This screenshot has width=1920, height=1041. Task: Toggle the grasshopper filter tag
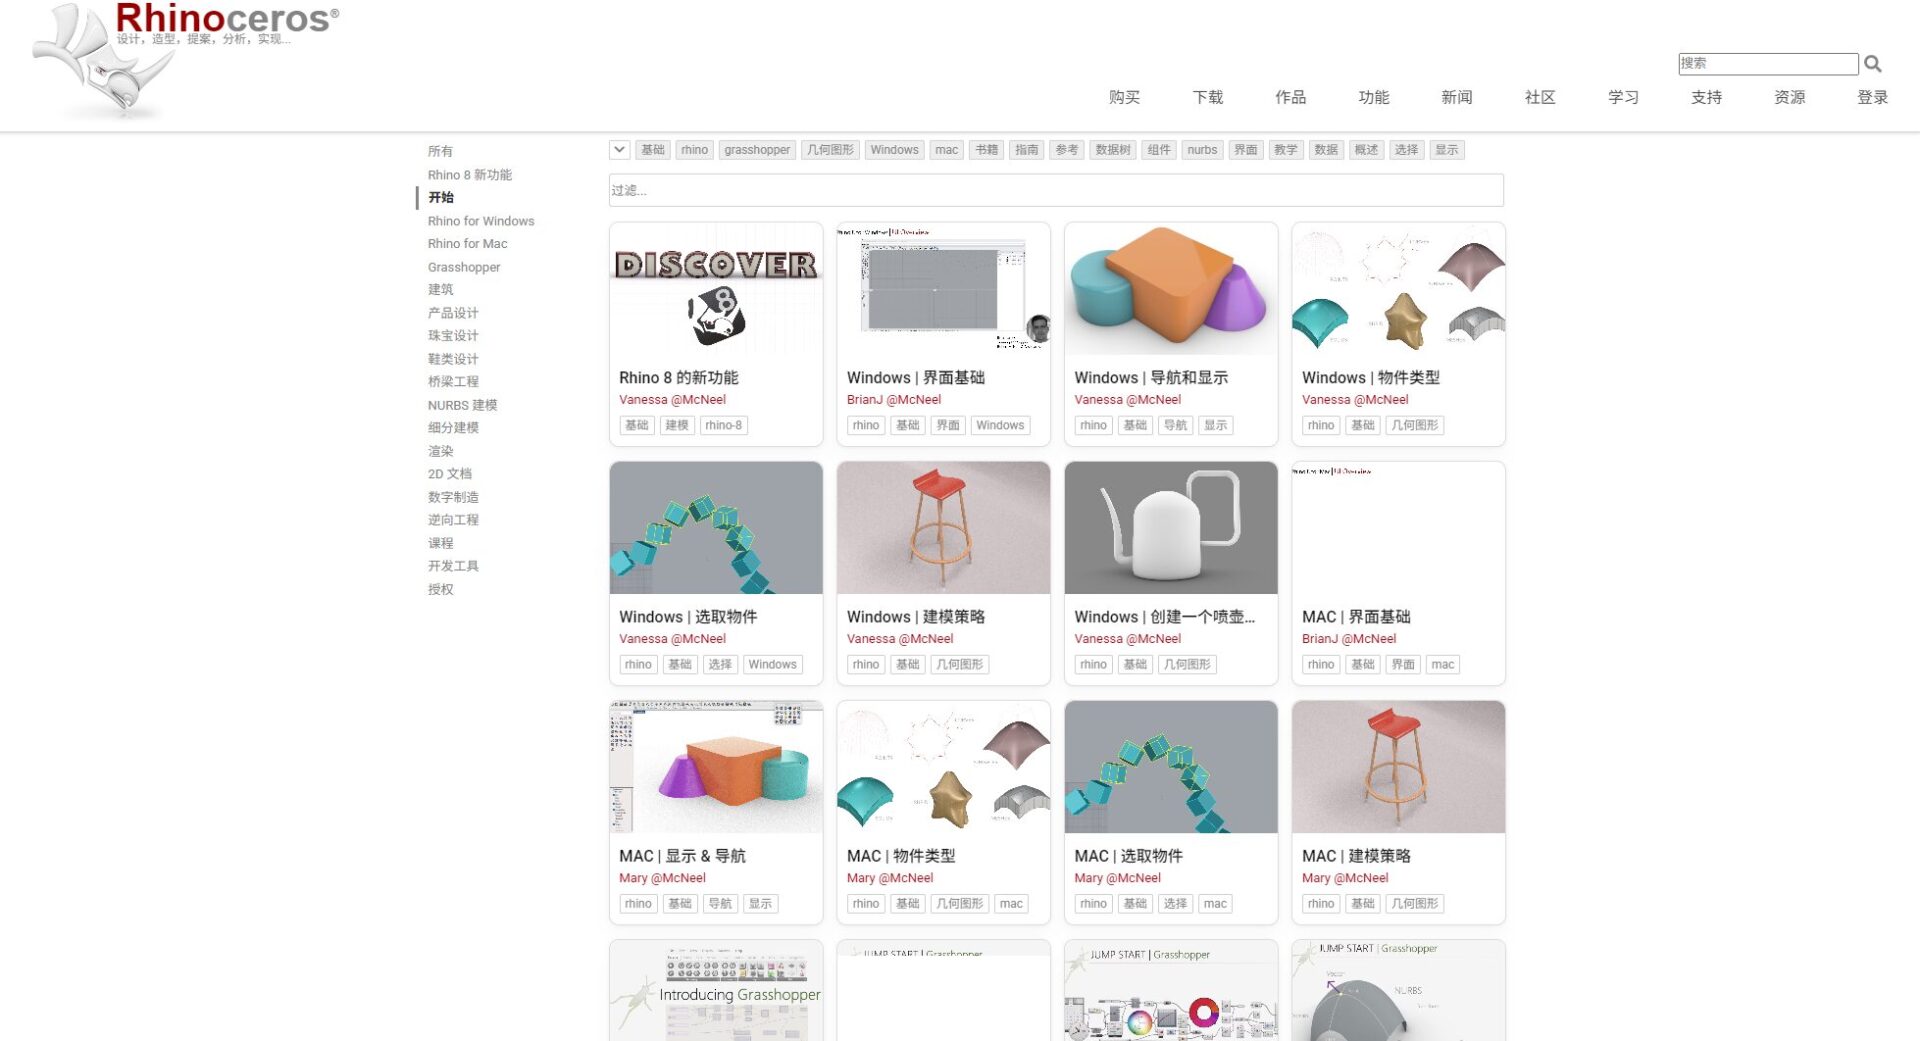757,149
